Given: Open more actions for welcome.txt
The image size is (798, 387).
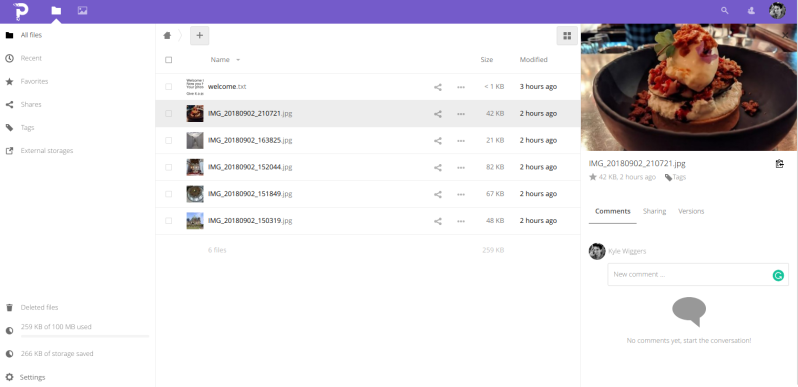Looking at the screenshot, I should 461,87.
